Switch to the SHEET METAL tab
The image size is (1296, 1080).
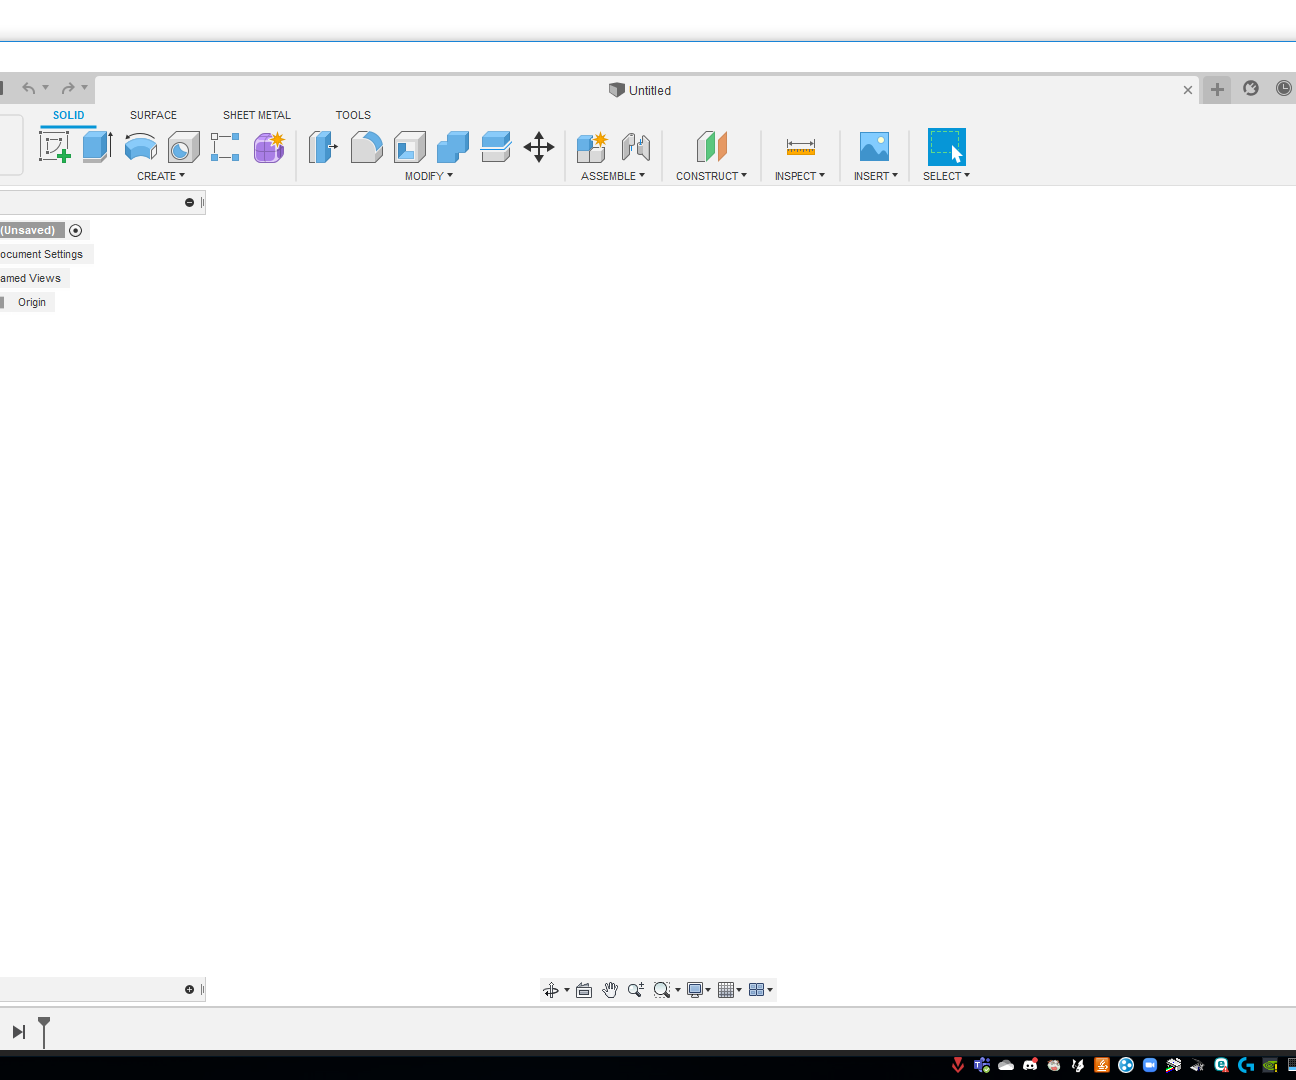click(256, 115)
